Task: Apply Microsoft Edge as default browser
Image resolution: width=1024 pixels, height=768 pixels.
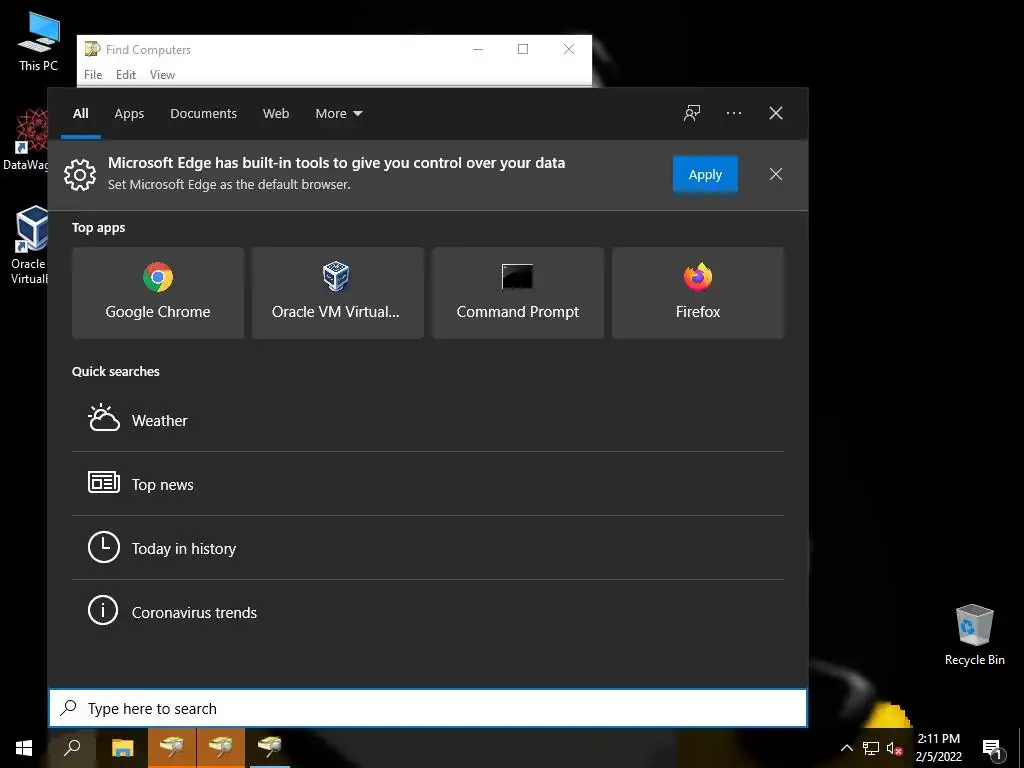Action: point(705,174)
